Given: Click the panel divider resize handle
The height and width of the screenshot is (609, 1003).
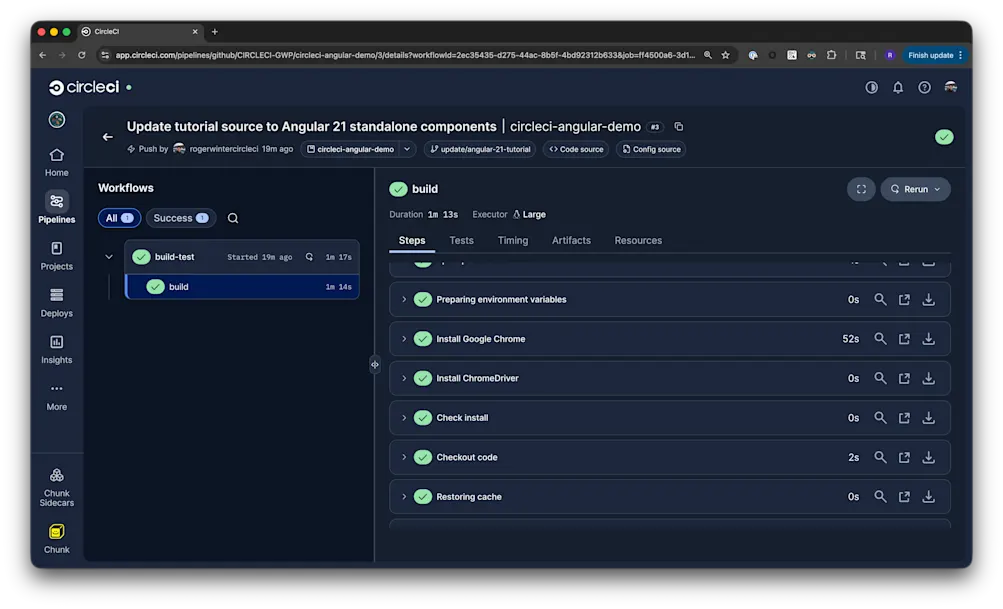Looking at the screenshot, I should 374,365.
